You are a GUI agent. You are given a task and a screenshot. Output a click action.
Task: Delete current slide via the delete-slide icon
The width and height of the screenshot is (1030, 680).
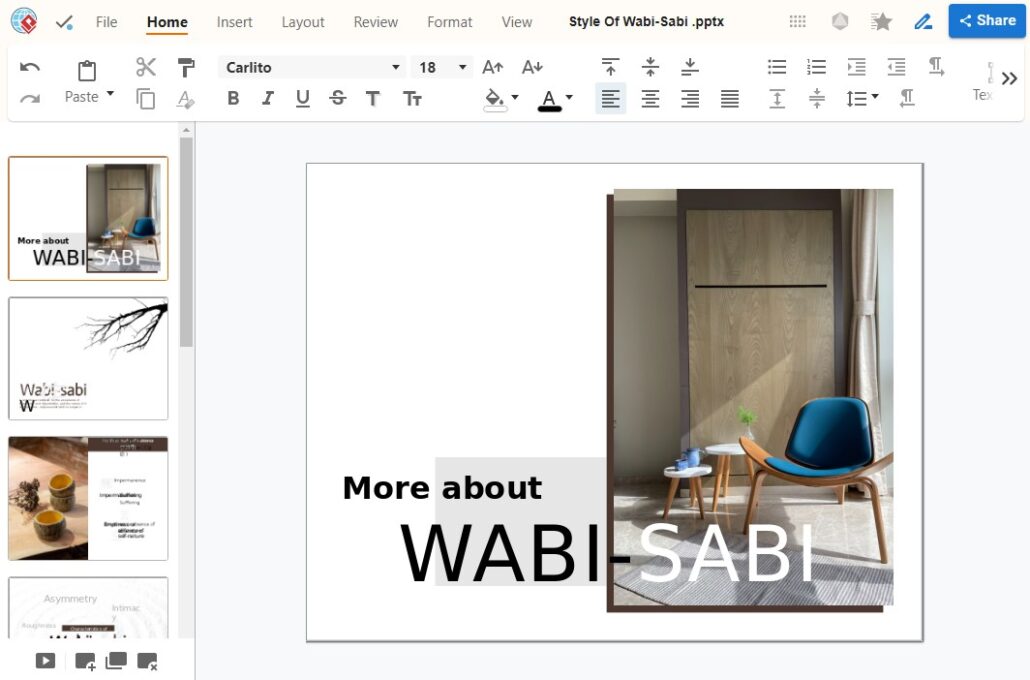pos(148,661)
